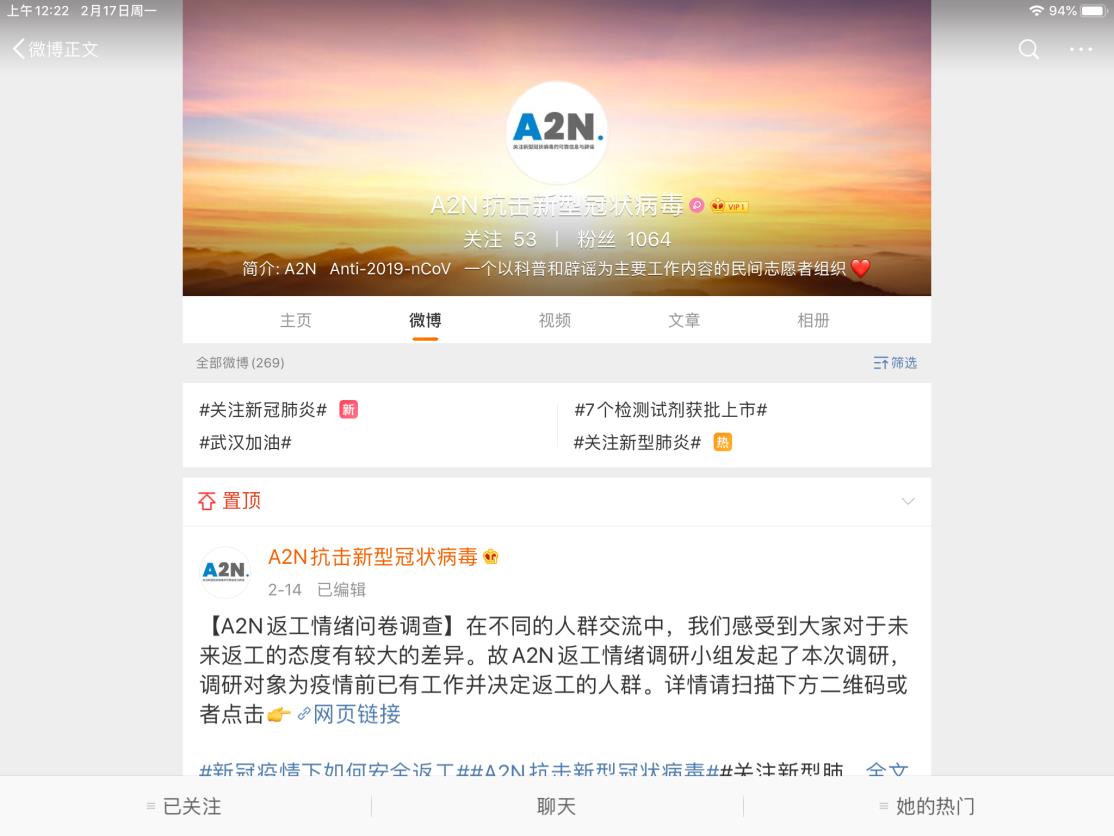Tap the A2N profile avatar
The image size is (1114, 836).
[x=557, y=133]
